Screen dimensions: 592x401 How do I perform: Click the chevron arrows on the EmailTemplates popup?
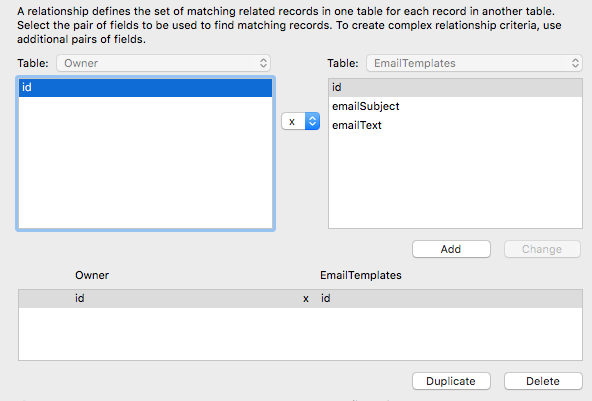pos(575,63)
